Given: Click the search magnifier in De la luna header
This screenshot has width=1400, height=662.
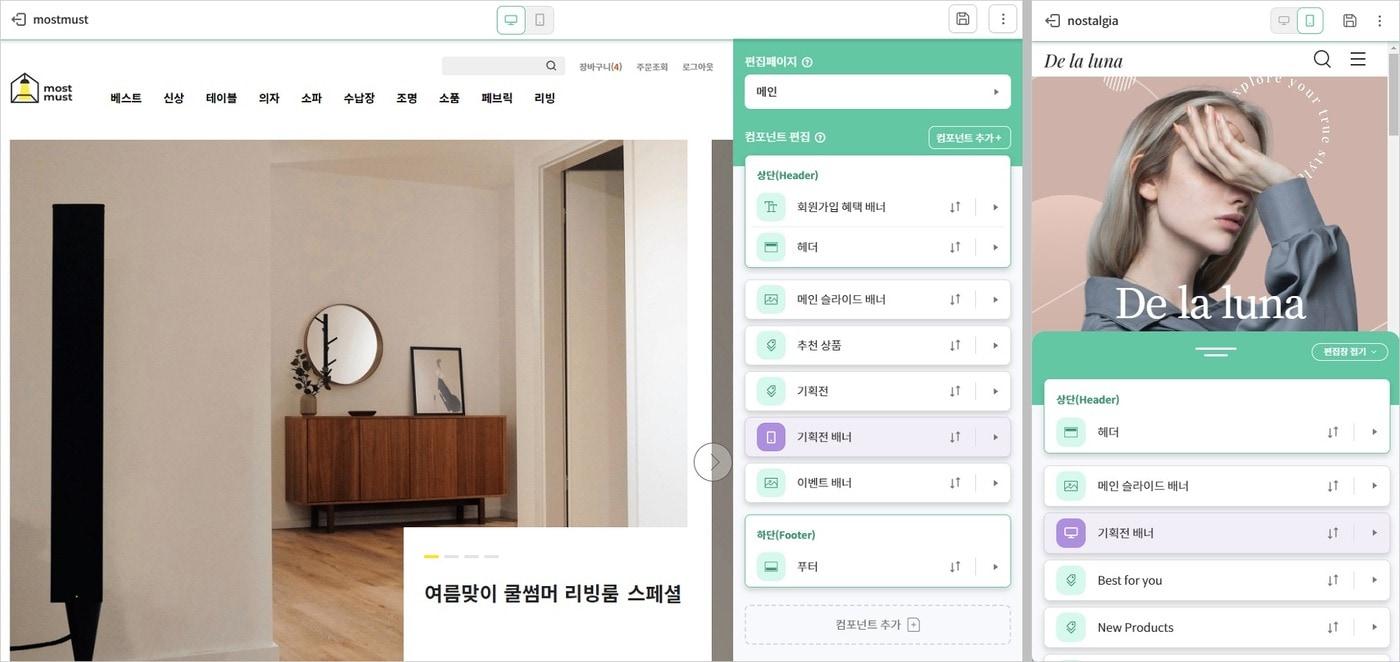Looking at the screenshot, I should point(1322,59).
